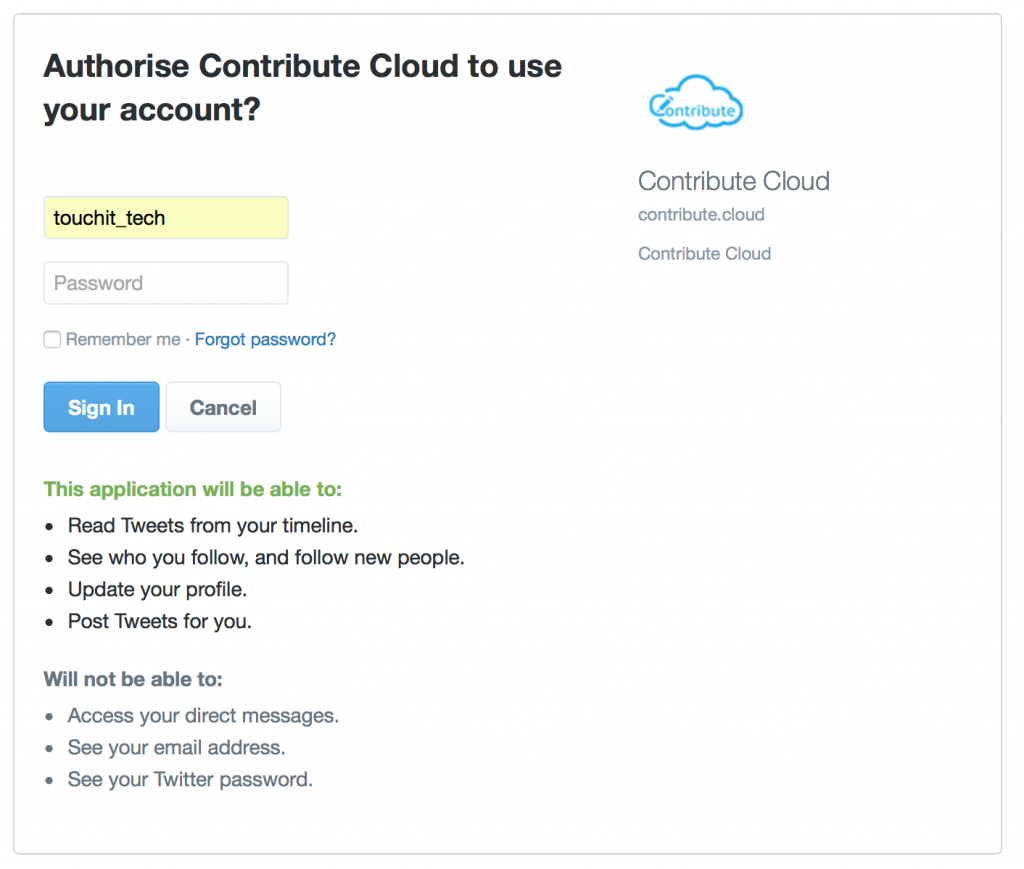Click the 'Remember me' label text

tap(123, 340)
